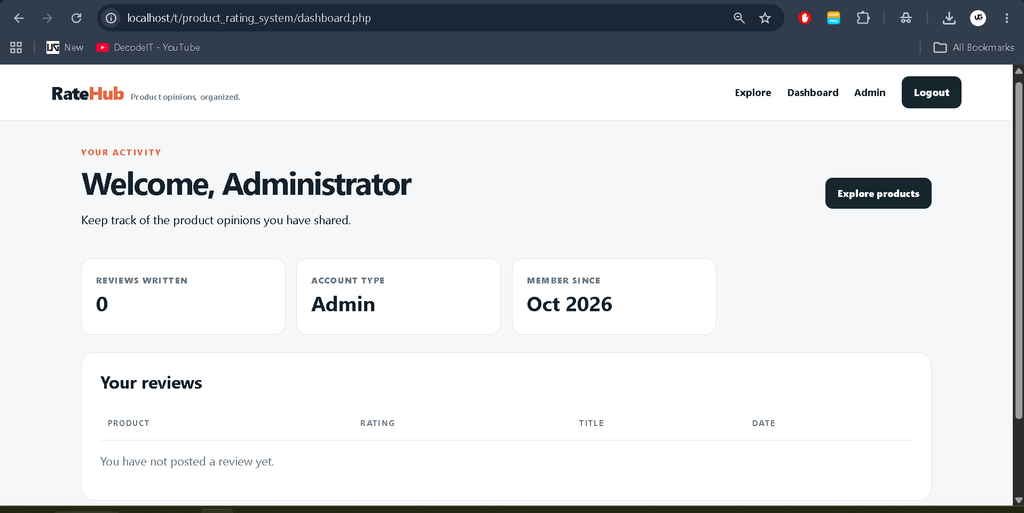Click the zoom magnifier icon in address bar
Viewport: 1024px width, 513px height.
[739, 18]
